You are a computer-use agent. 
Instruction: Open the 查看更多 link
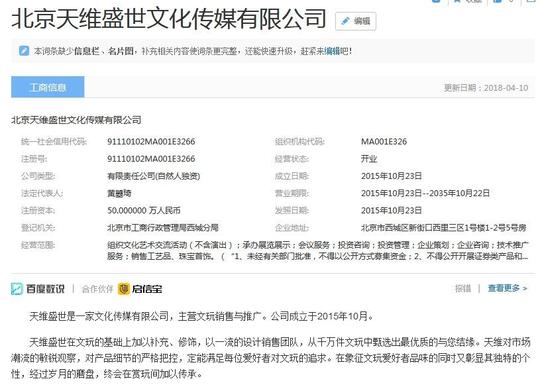[x=507, y=288]
